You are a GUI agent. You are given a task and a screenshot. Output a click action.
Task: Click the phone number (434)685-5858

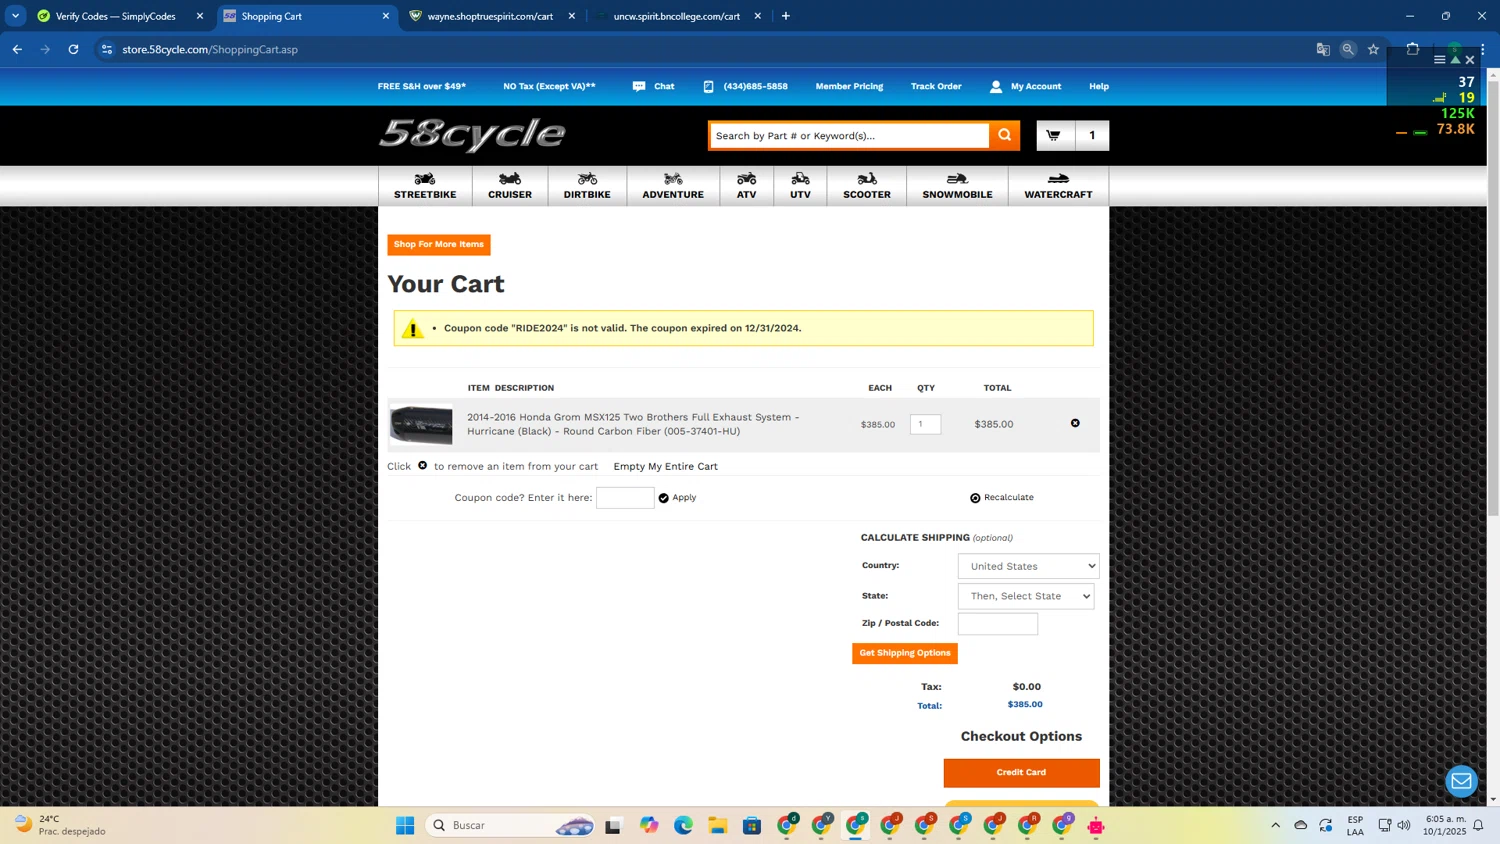[x=746, y=86]
